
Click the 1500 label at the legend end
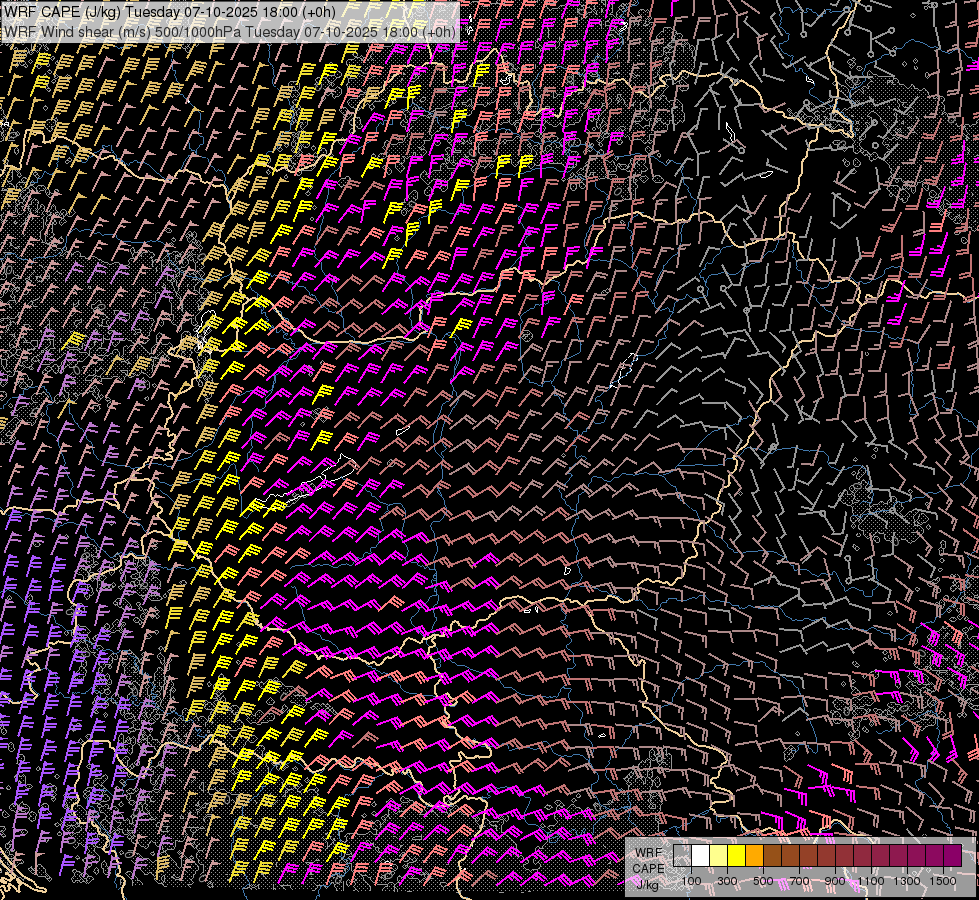pyautogui.click(x=943, y=881)
